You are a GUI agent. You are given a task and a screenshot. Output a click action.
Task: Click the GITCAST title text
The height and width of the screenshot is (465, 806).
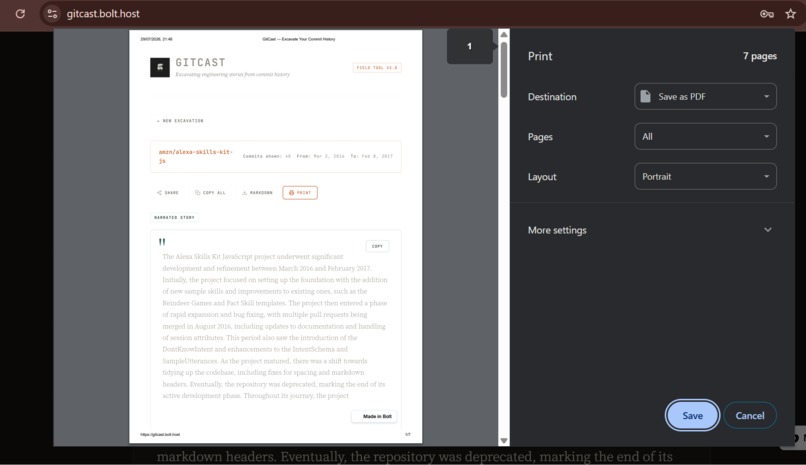[x=200, y=62]
